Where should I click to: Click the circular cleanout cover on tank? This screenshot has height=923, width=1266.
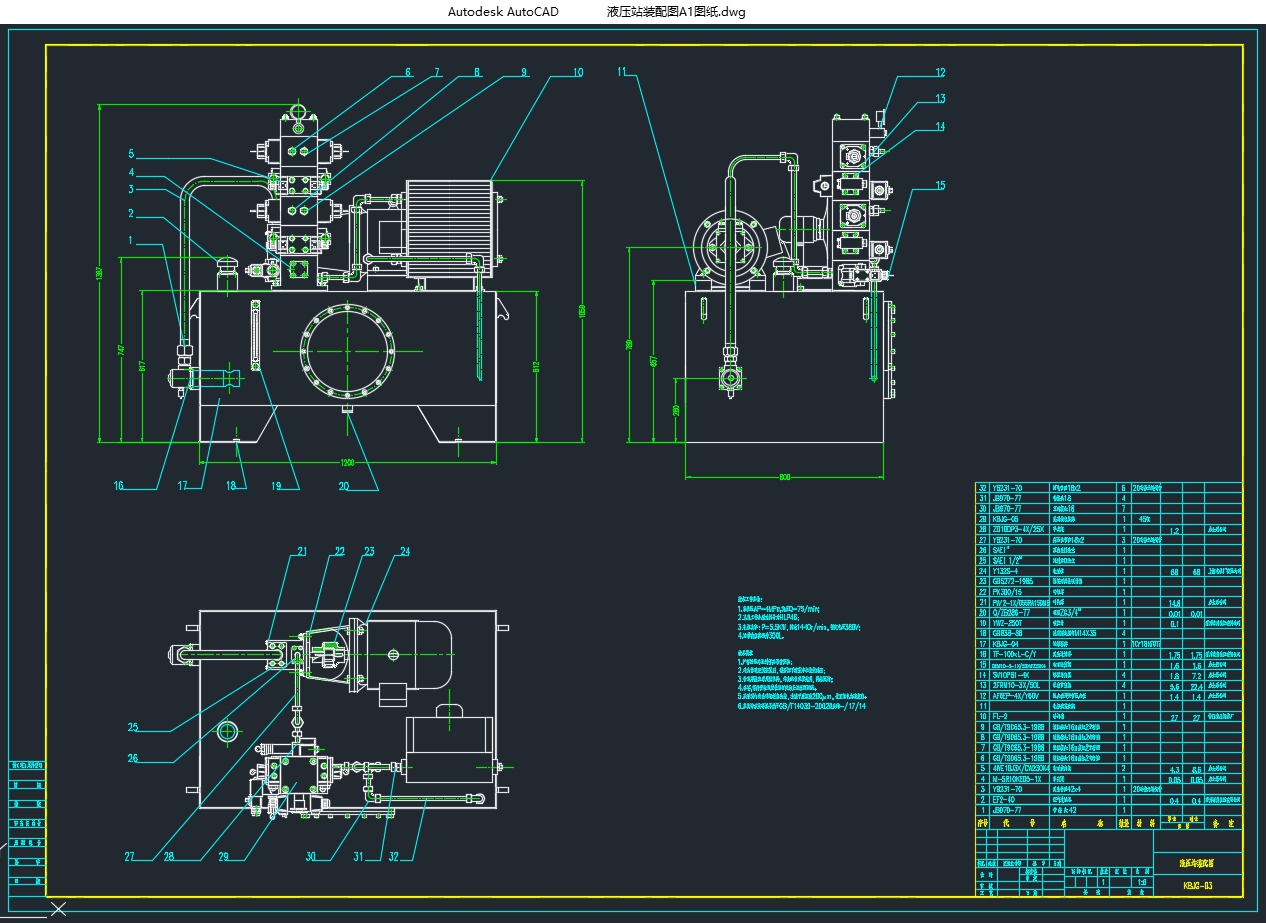[x=349, y=351]
